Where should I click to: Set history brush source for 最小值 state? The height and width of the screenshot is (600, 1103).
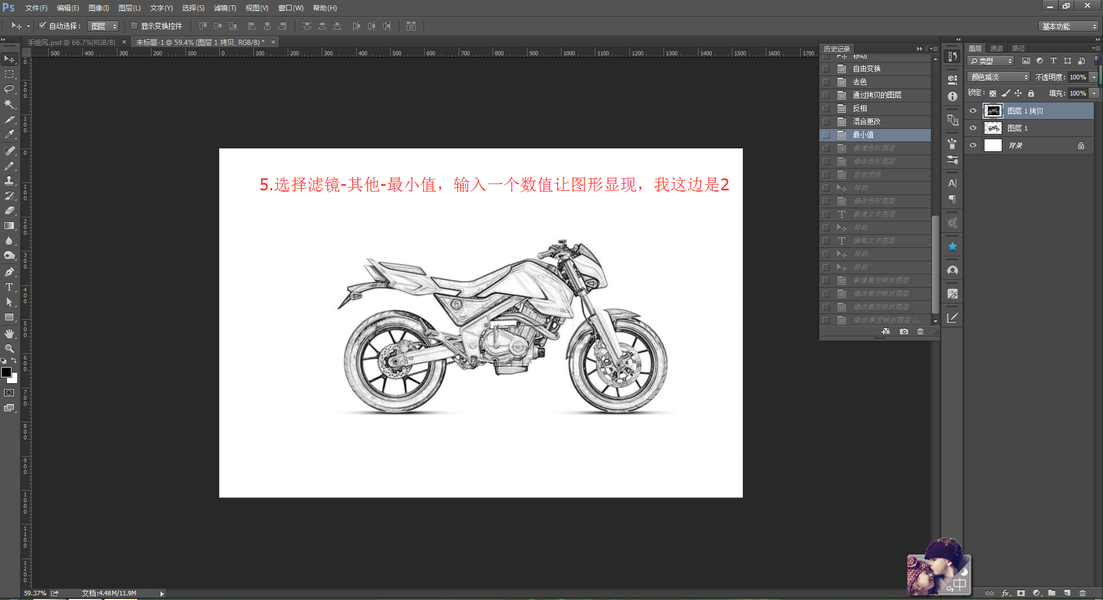coord(826,134)
